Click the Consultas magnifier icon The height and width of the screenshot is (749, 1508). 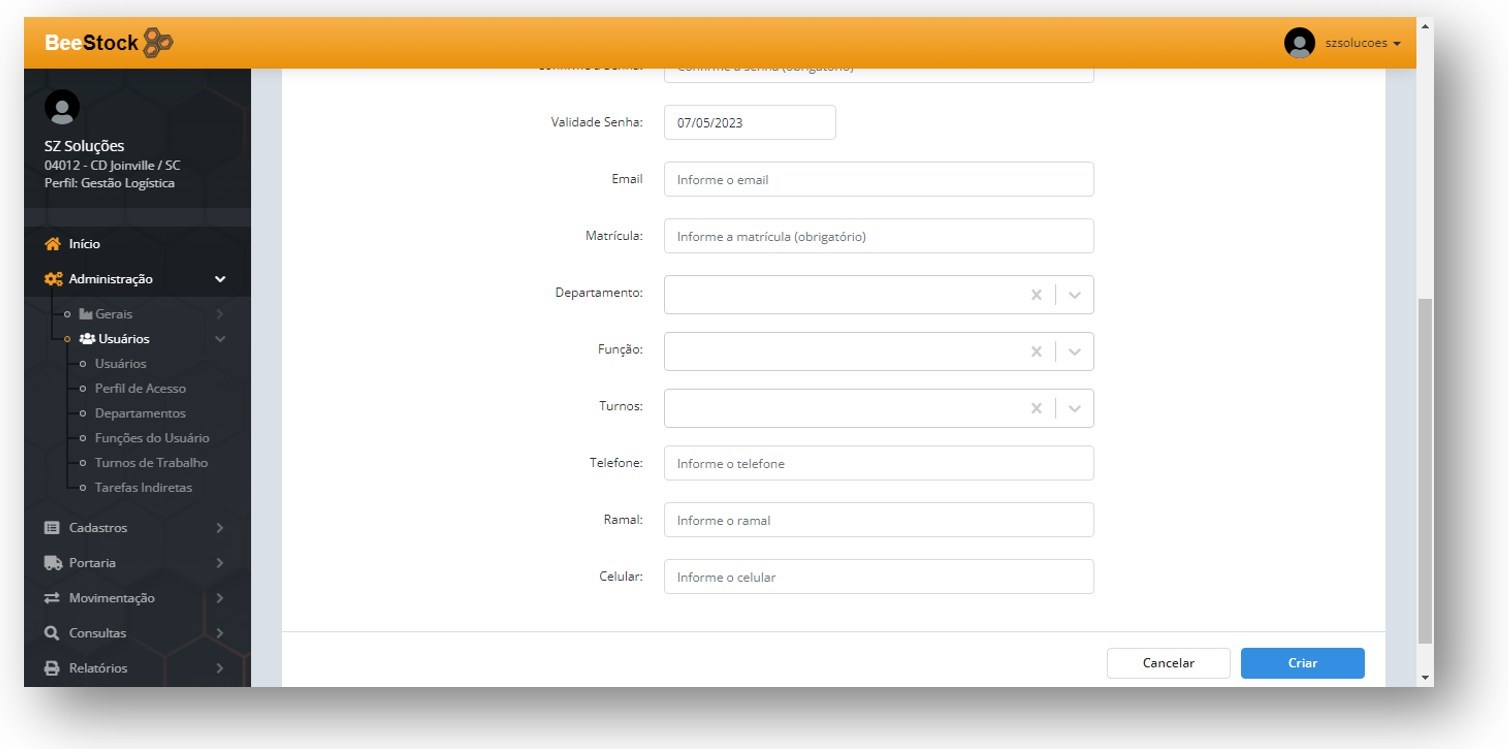click(53, 633)
